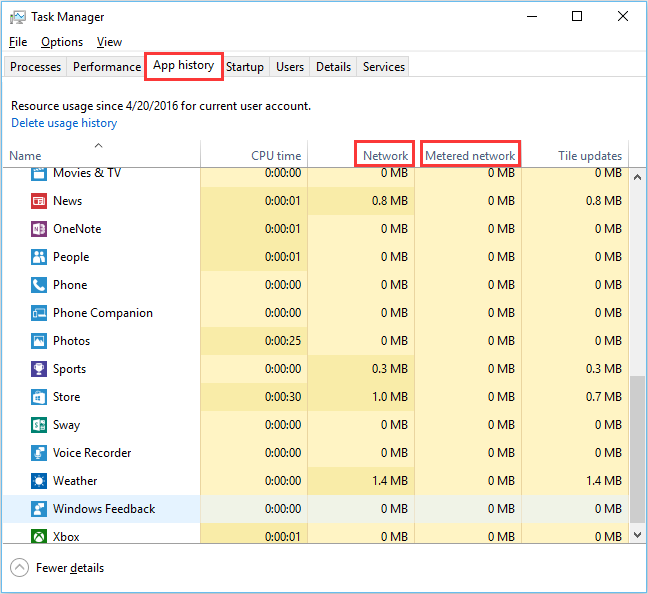Sort by Tile updates column header

coord(575,154)
